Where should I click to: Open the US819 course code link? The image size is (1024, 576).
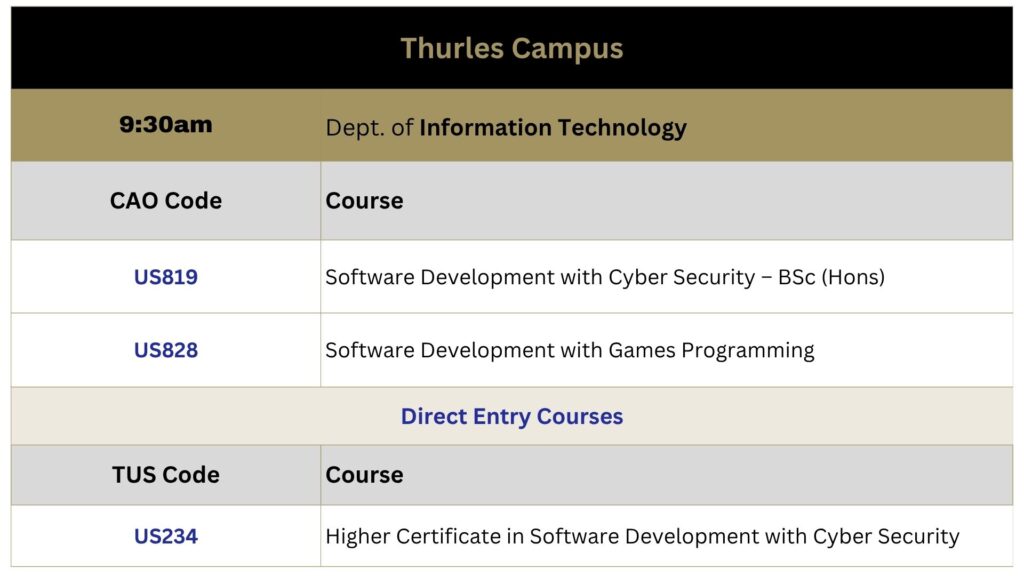(166, 277)
